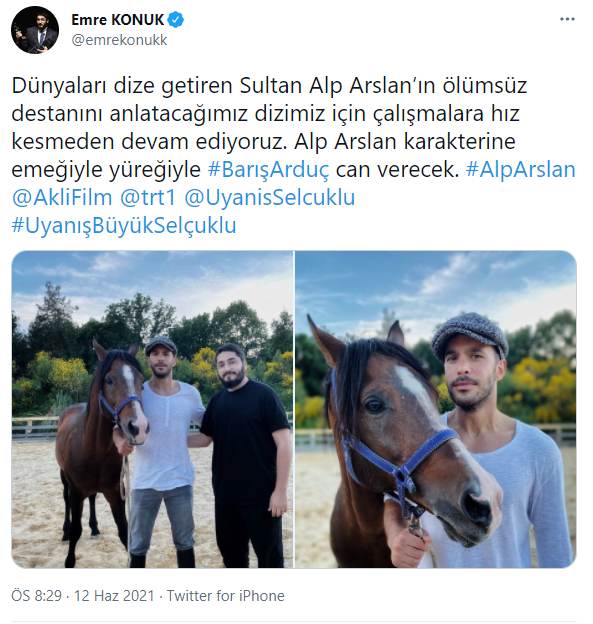Open the Emre KONUK display name
The width and height of the screenshot is (593, 624).
117,20
